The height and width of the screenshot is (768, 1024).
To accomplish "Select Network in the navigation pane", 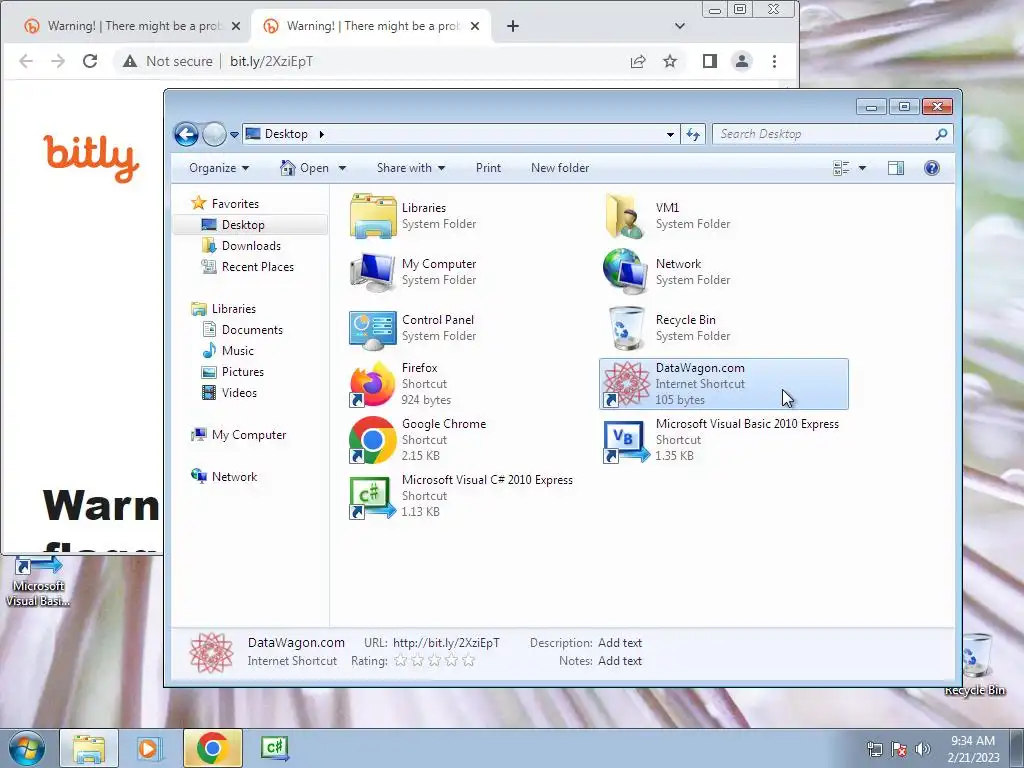I will (224, 477).
